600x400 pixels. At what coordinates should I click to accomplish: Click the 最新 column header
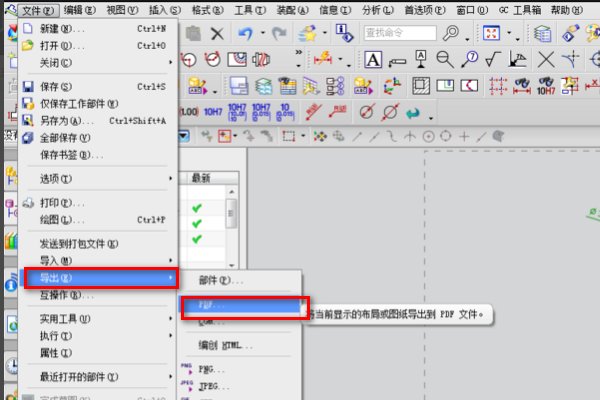213,178
